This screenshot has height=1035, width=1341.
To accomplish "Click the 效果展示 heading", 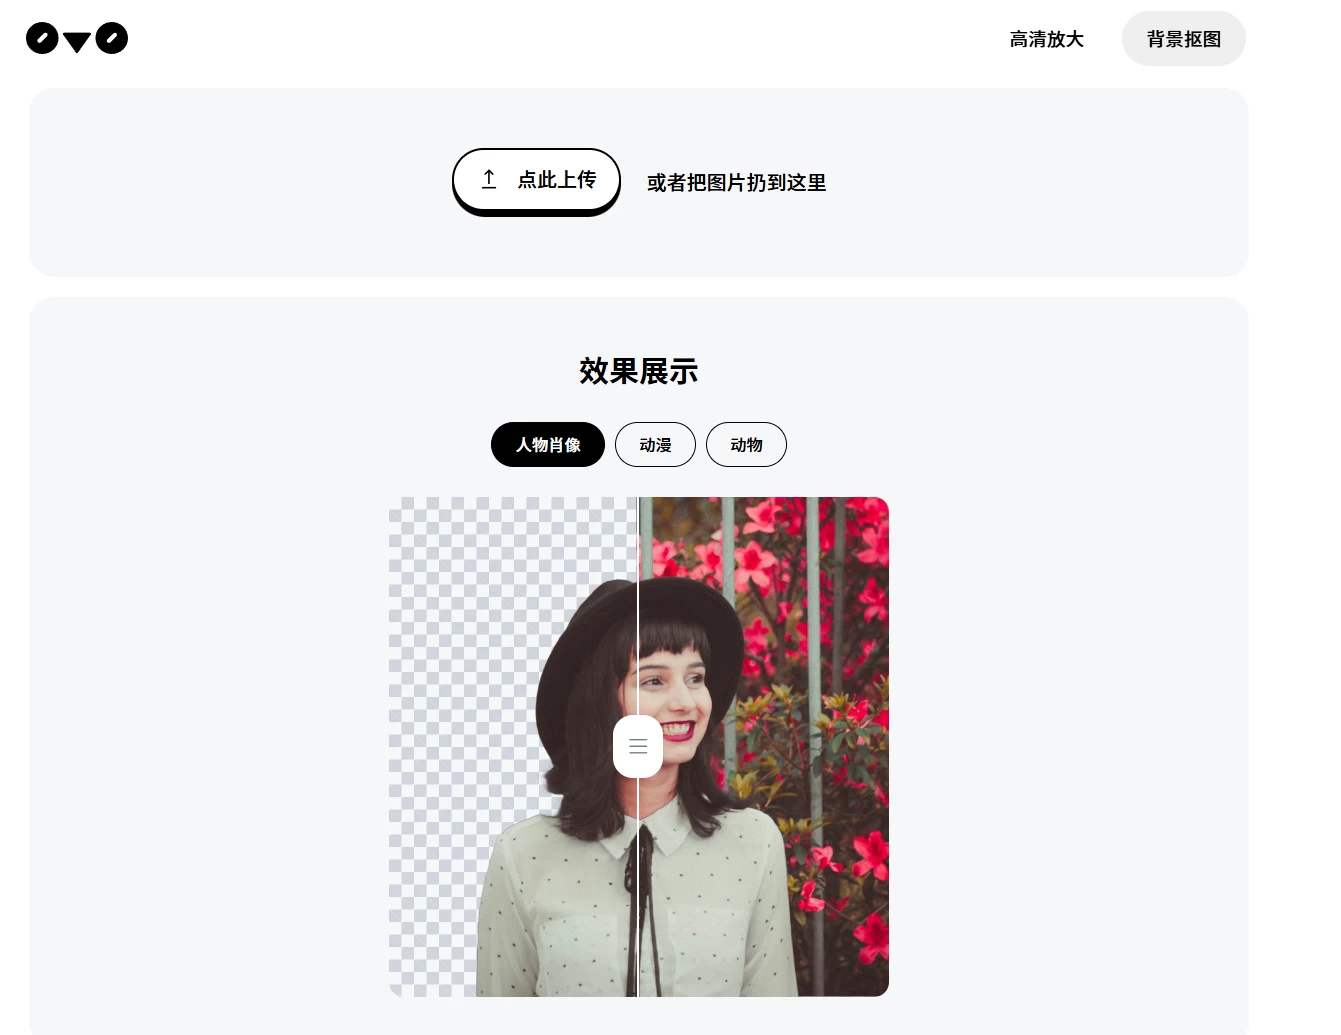I will tap(638, 371).
